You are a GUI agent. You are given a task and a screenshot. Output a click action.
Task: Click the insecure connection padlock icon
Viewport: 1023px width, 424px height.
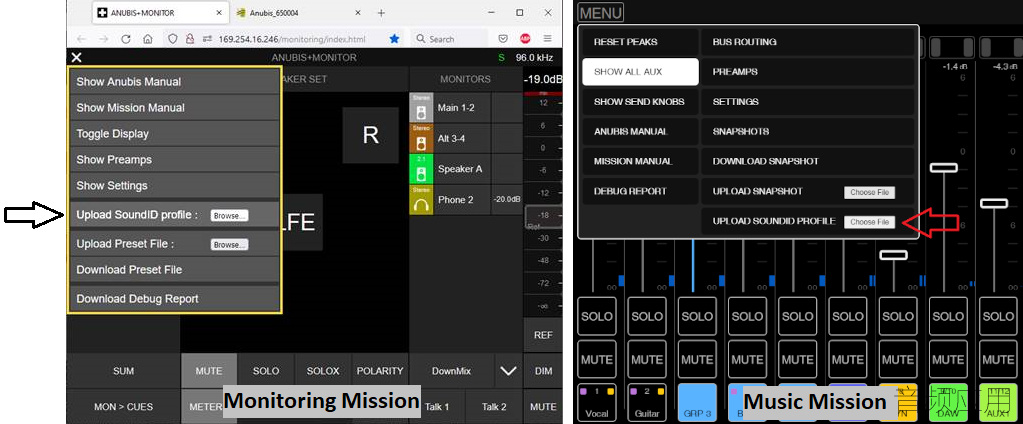[189, 39]
